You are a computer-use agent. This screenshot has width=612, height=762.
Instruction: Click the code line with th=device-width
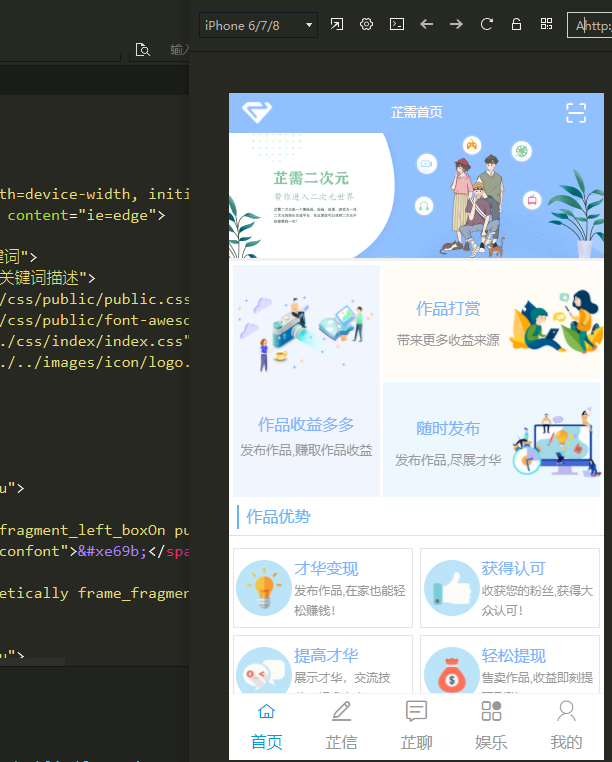pos(95,194)
